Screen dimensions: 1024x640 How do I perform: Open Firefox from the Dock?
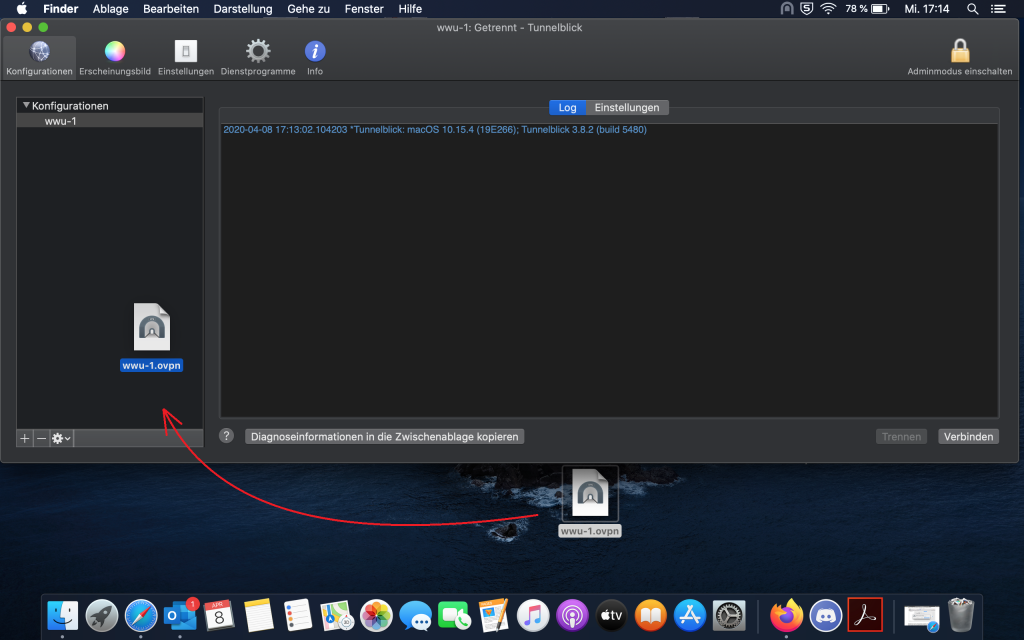coord(786,615)
